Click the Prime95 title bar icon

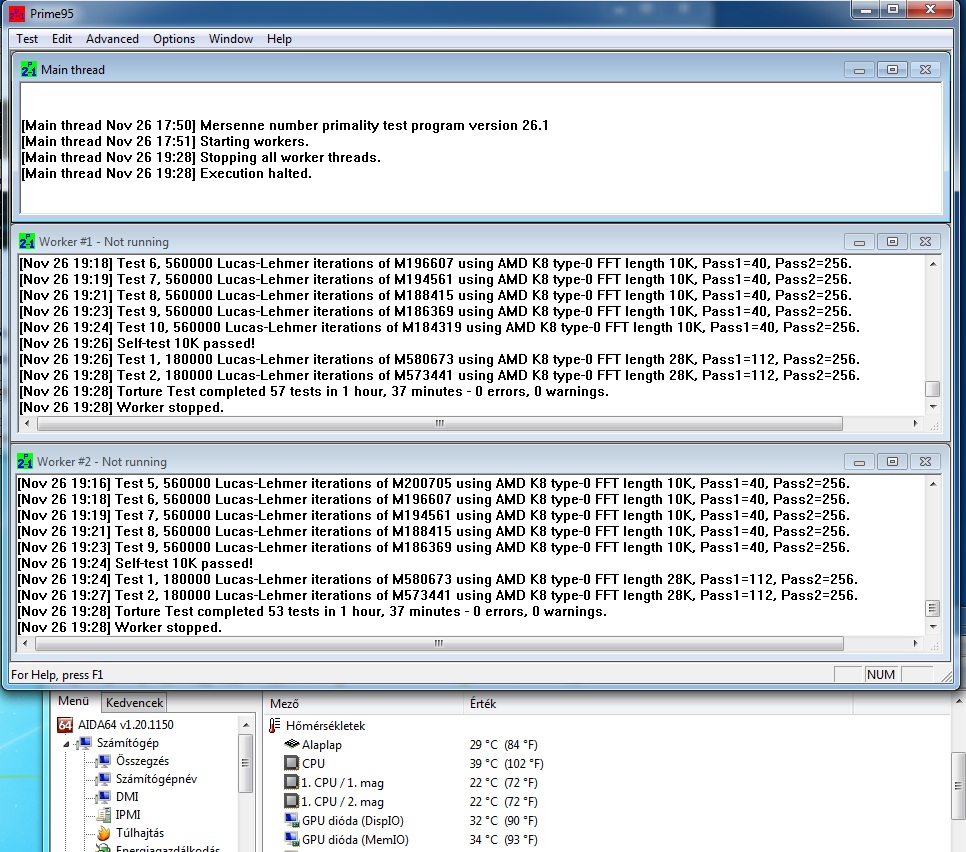(x=17, y=13)
